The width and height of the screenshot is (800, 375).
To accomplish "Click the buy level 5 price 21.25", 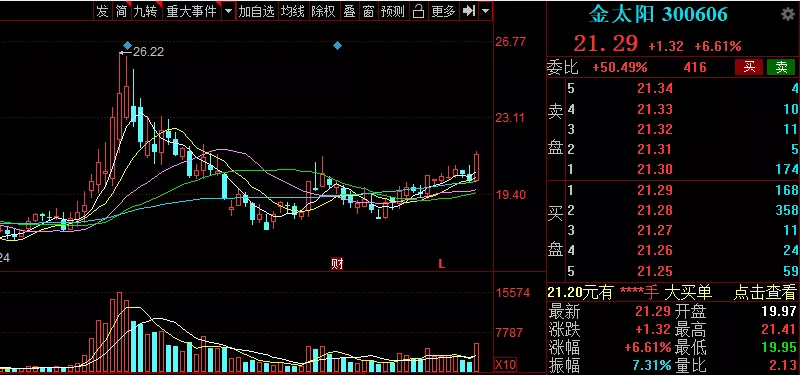I will tap(655, 271).
